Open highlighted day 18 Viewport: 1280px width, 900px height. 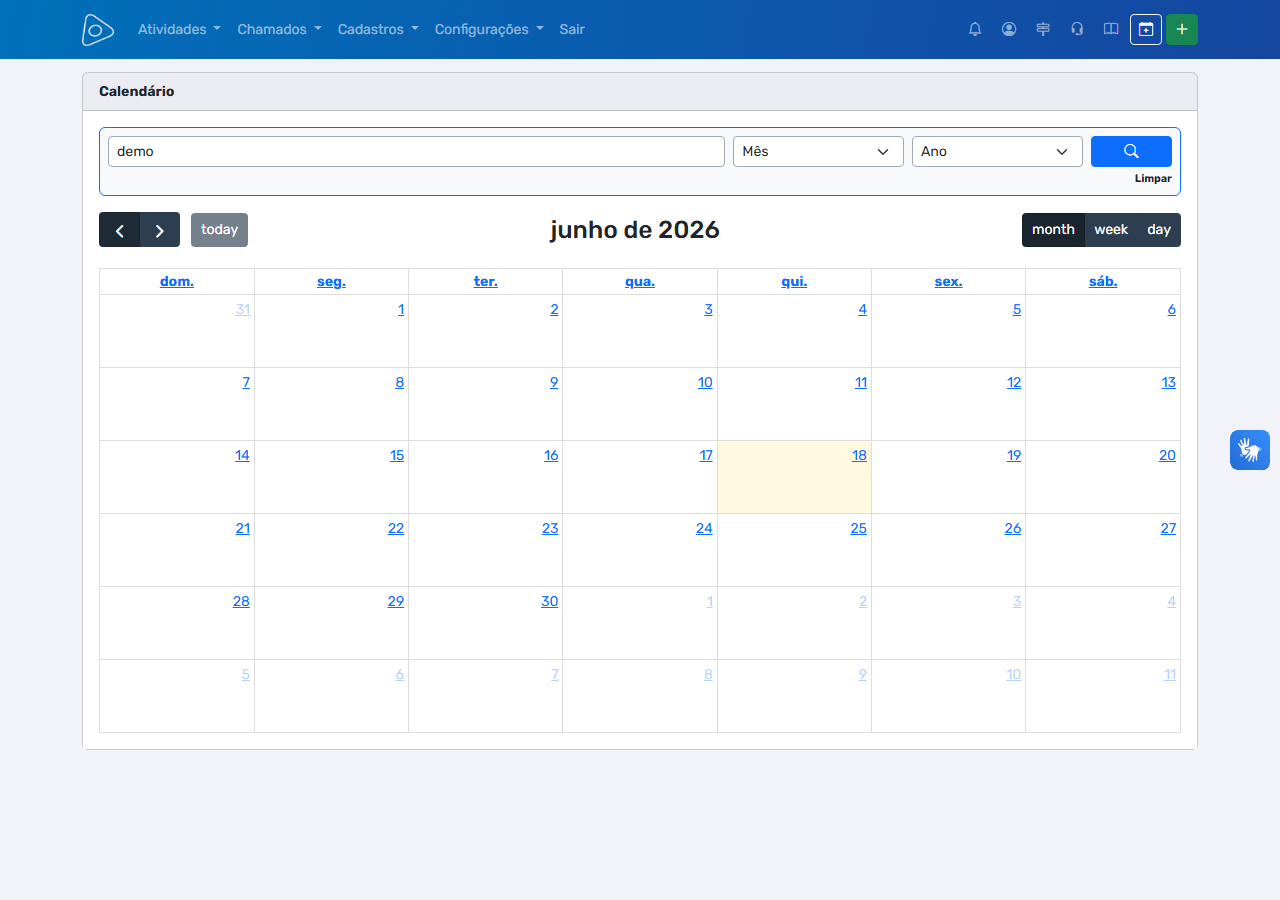(859, 456)
